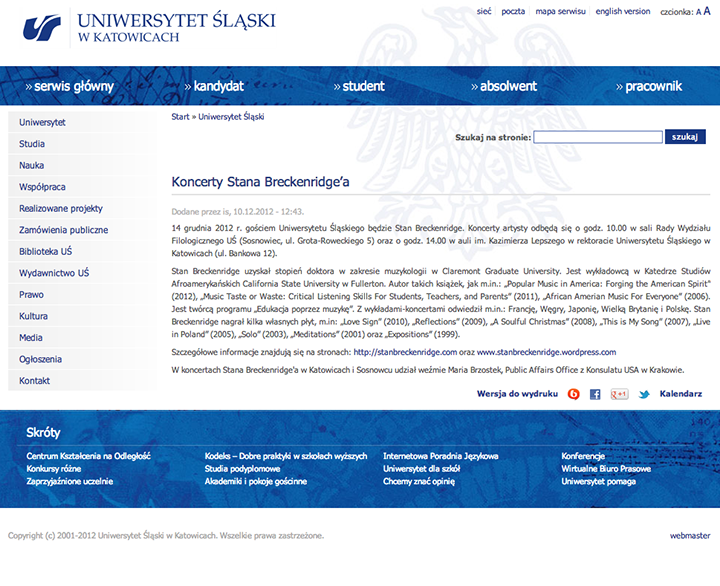Share the article on Twitter
Image resolution: width=720 pixels, height=586 pixels.
coord(644,394)
